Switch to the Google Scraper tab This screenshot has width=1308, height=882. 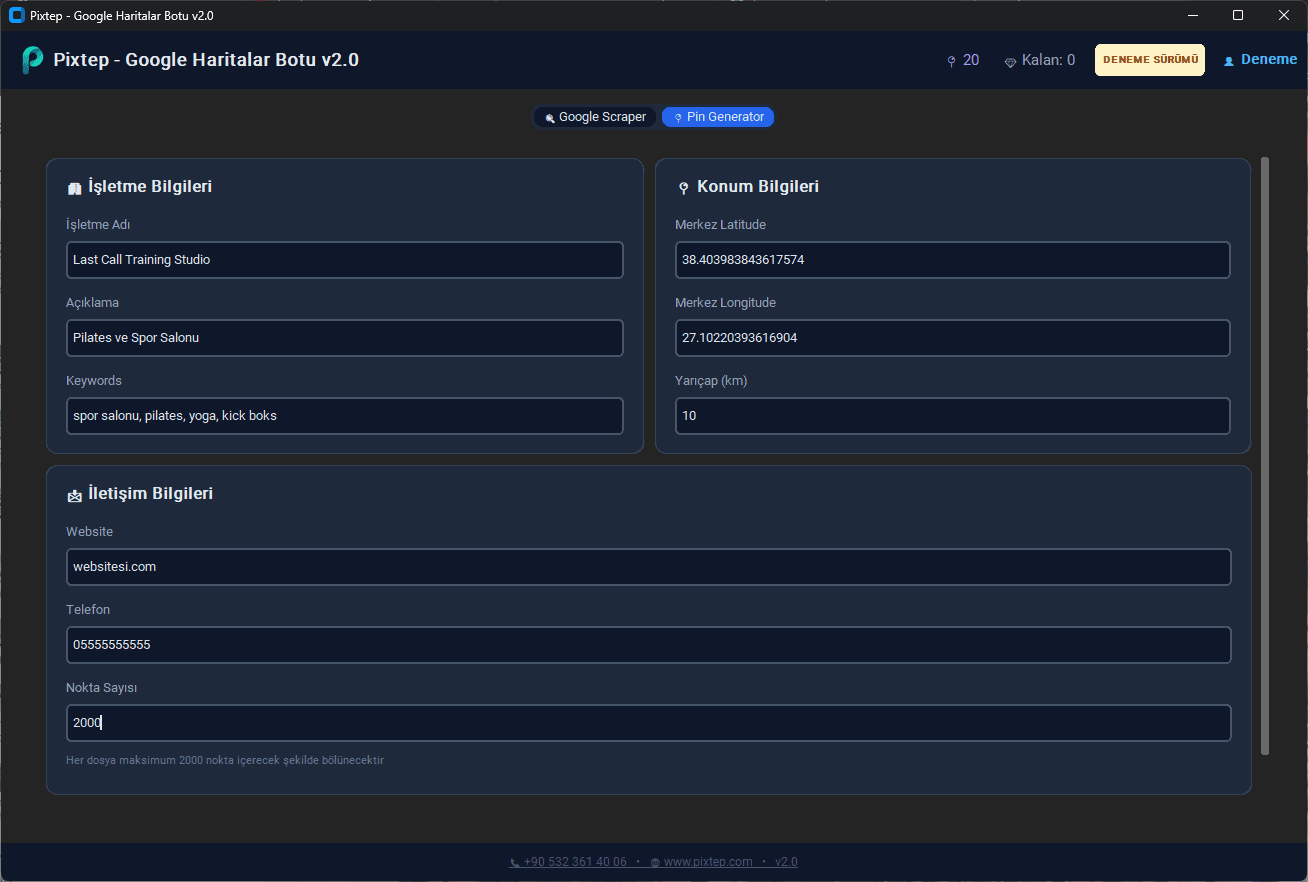(595, 117)
